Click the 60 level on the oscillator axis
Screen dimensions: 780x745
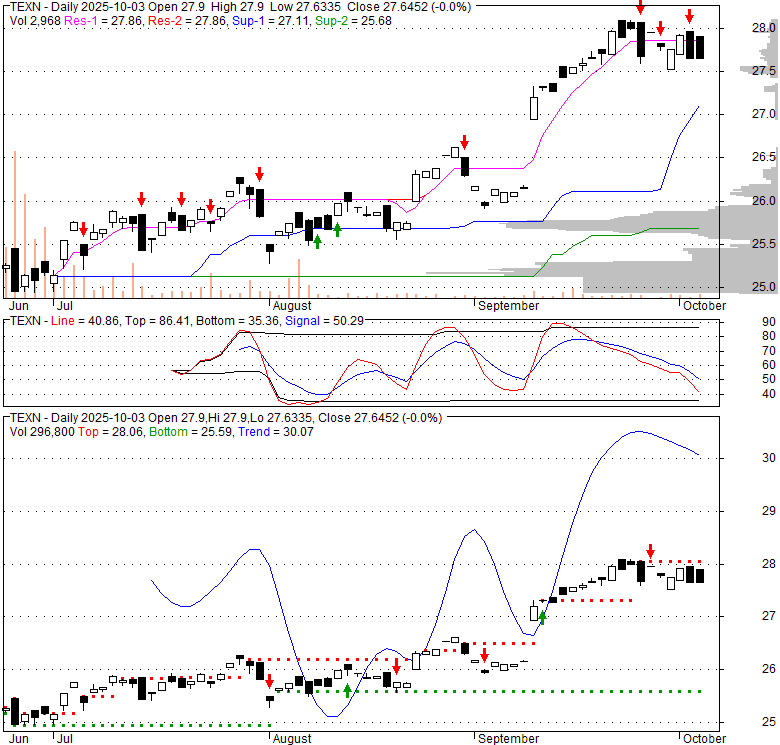pyautogui.click(x=769, y=366)
